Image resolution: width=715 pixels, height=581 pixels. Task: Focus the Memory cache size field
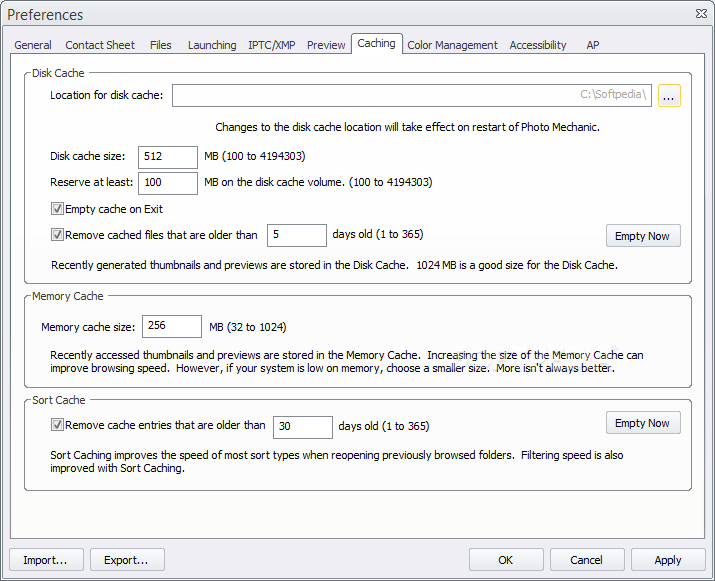(172, 327)
